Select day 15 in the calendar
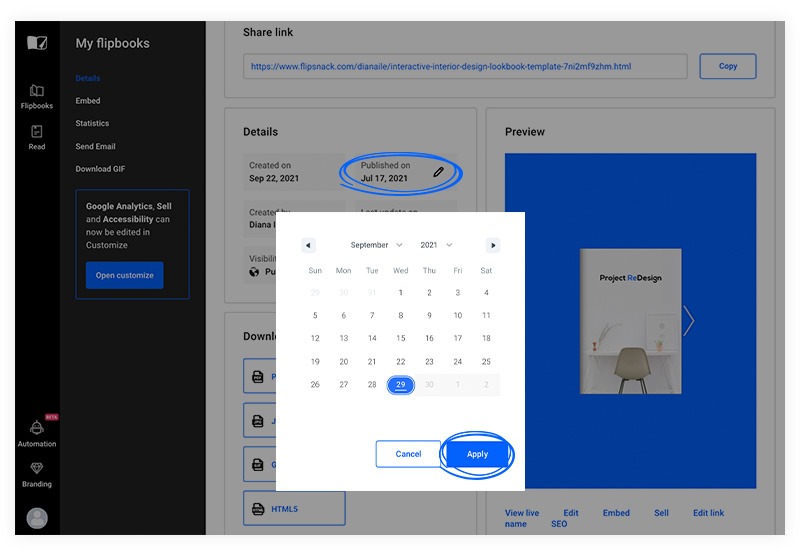Screen dimensions: 800x556 pos(401,338)
